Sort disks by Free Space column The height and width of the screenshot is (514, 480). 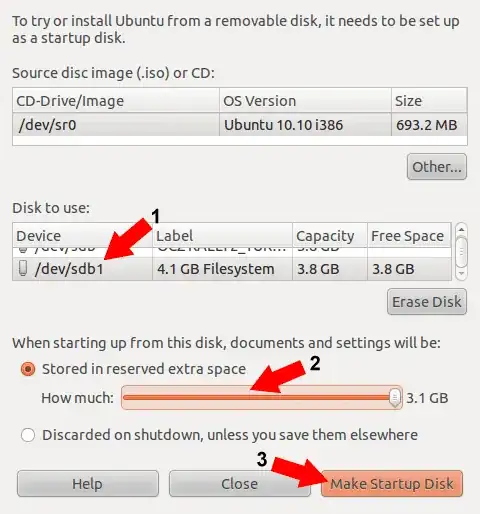click(409, 236)
